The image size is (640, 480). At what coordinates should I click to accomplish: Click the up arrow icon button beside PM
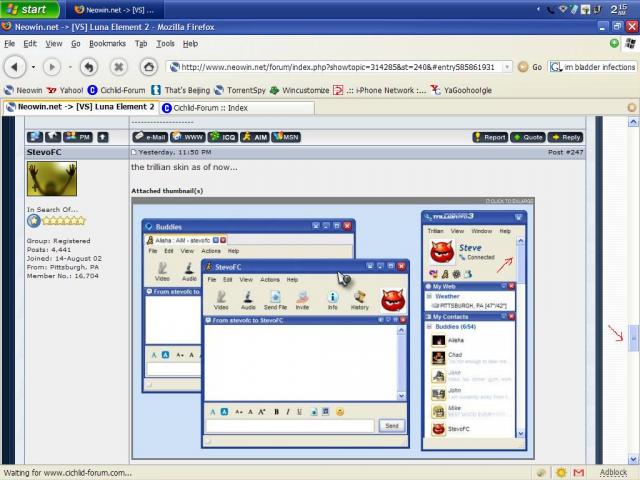tap(103, 137)
